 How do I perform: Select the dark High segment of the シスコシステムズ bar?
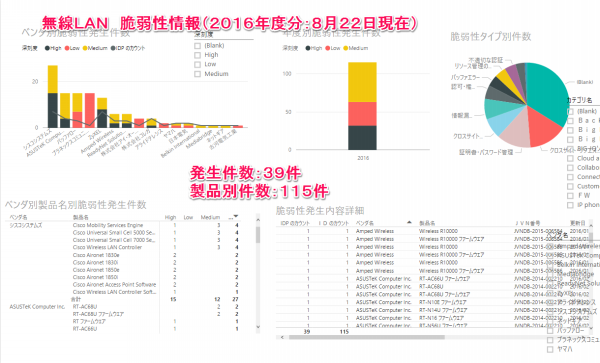53,110
